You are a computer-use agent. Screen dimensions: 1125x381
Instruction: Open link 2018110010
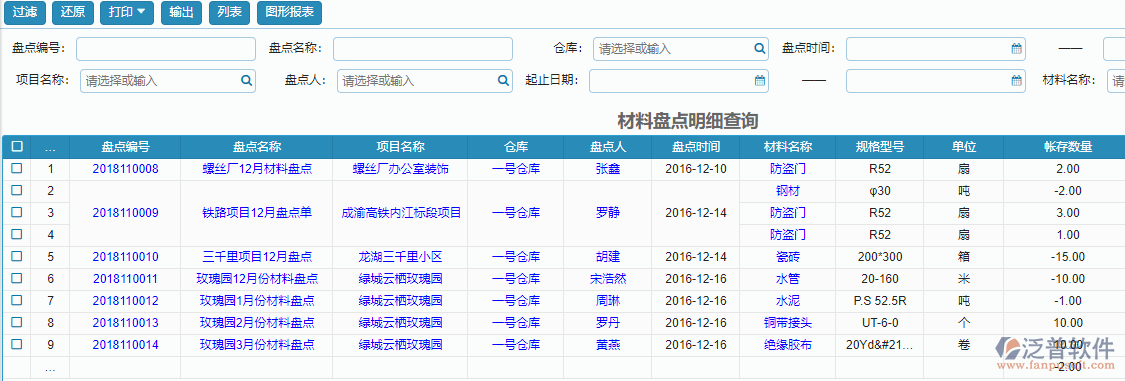click(126, 256)
